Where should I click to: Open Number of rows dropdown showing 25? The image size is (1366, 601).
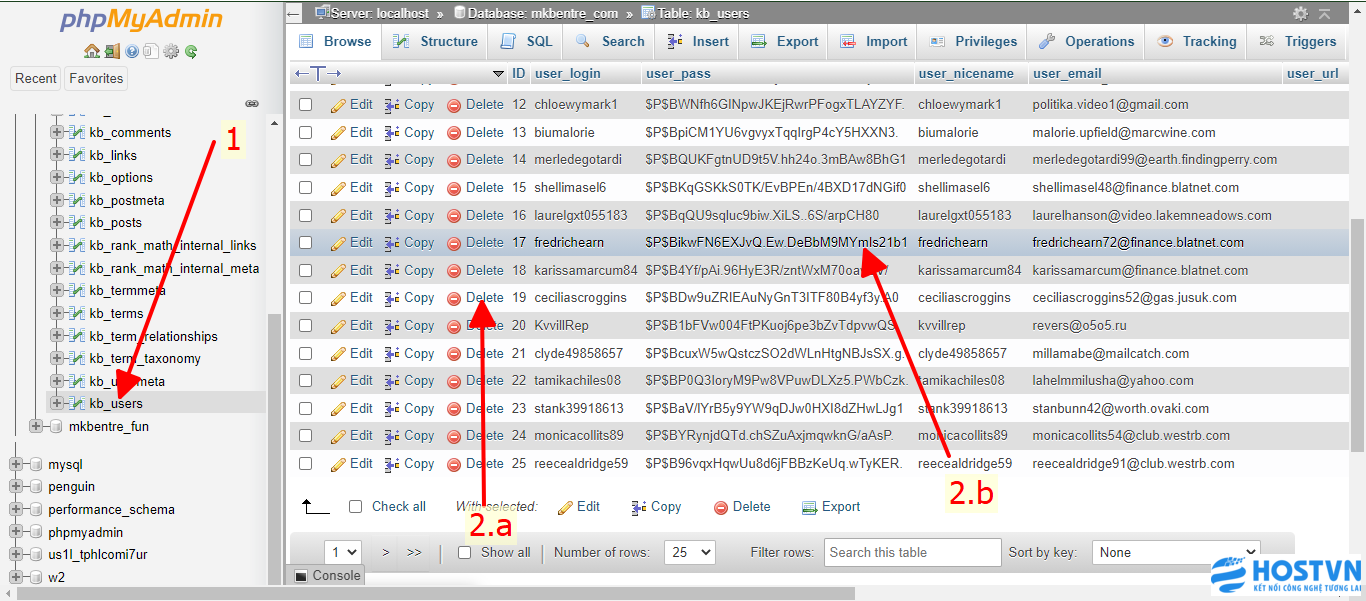tap(691, 552)
